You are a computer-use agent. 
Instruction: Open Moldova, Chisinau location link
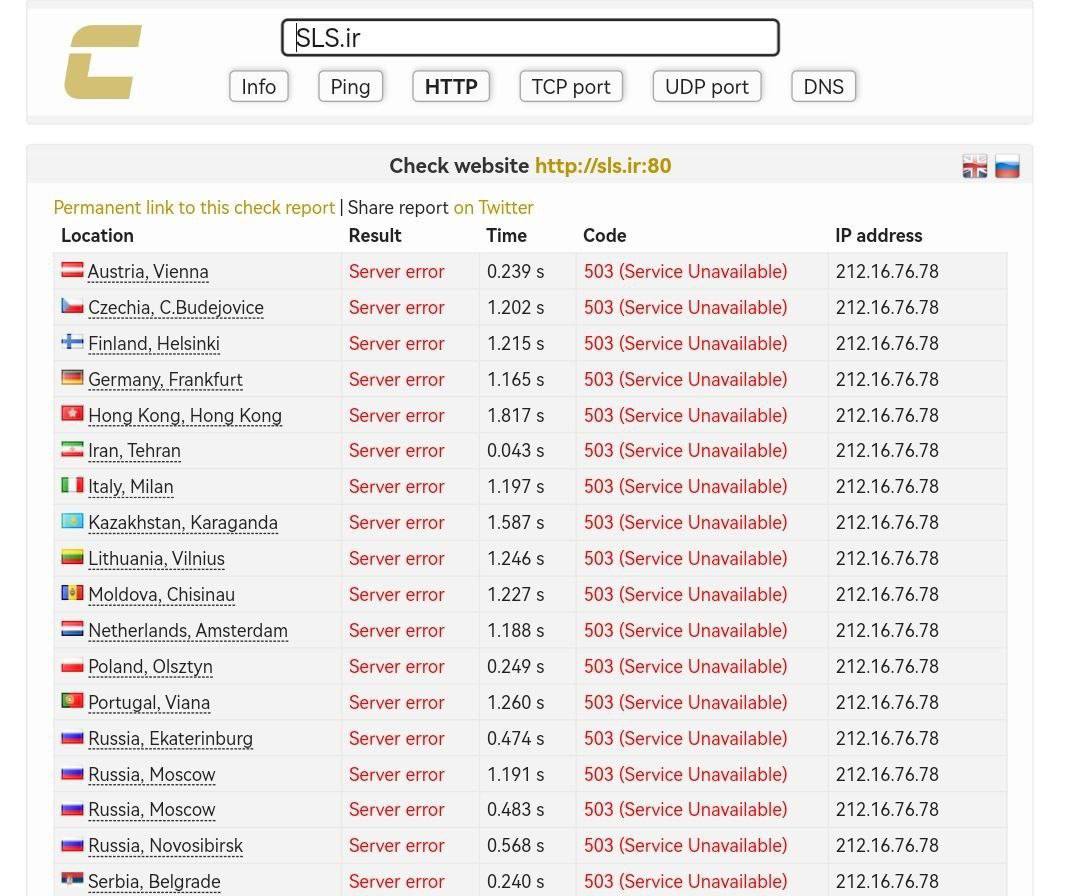161,594
